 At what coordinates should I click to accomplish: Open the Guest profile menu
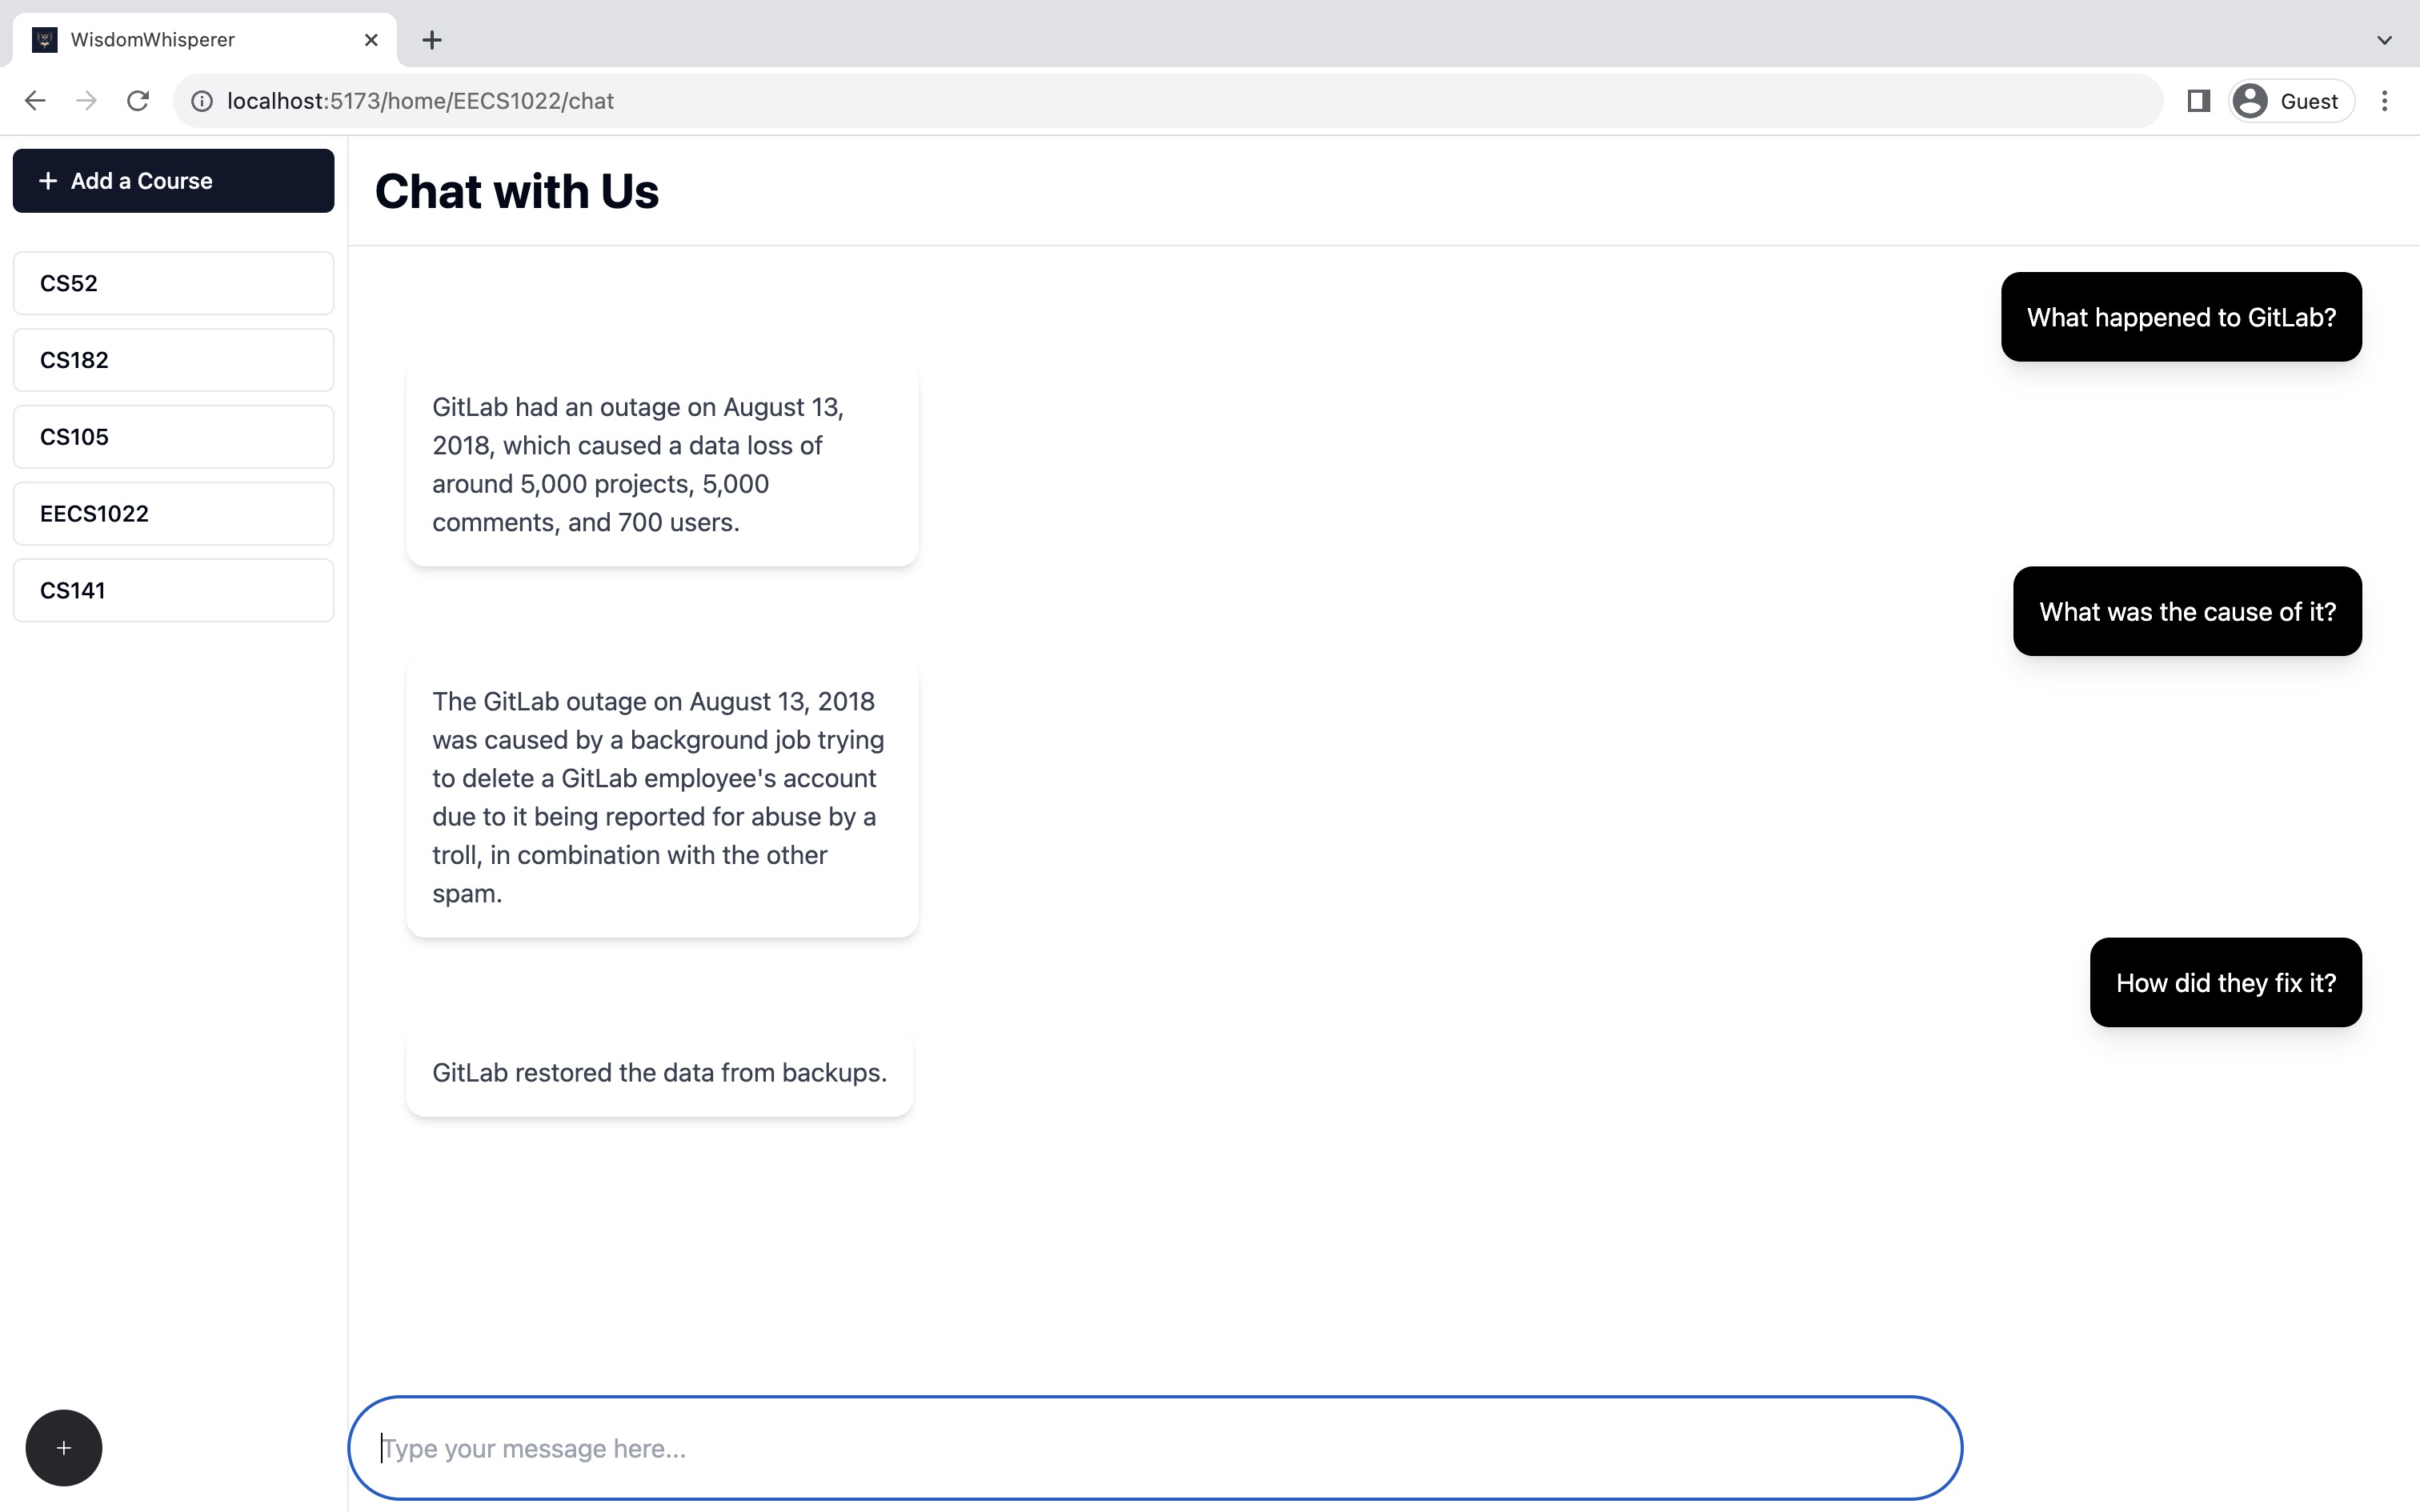pyautogui.click(x=2290, y=101)
